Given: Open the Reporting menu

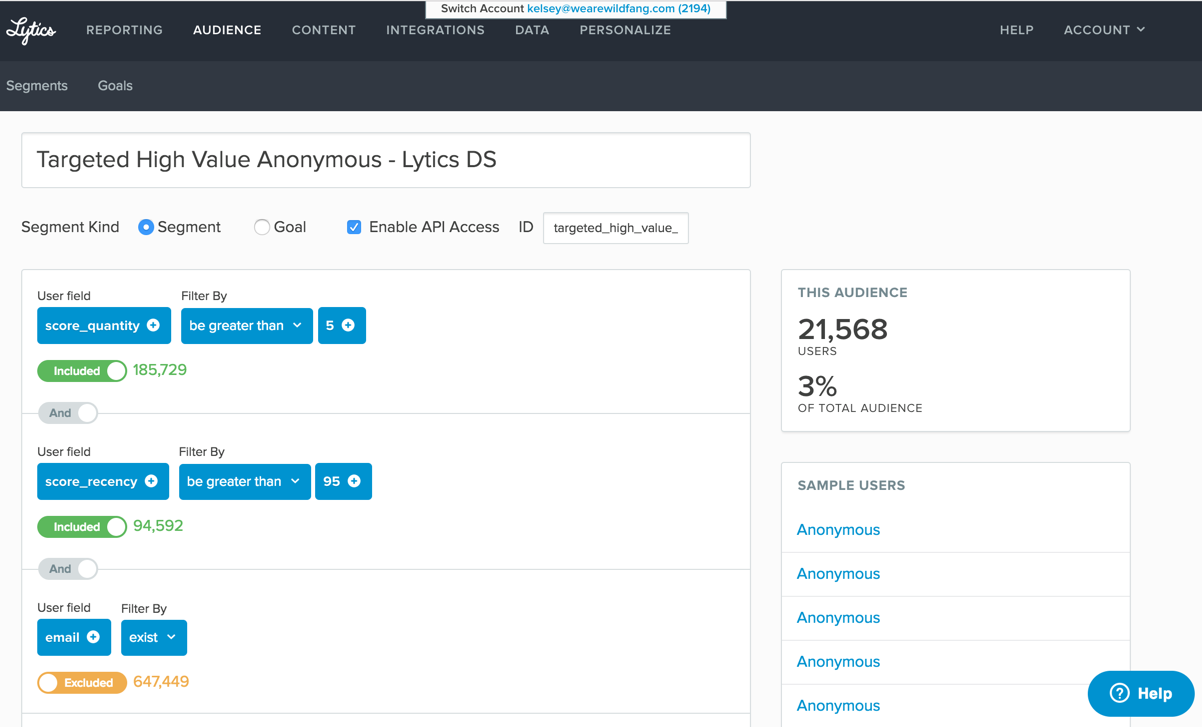Looking at the screenshot, I should pos(124,30).
